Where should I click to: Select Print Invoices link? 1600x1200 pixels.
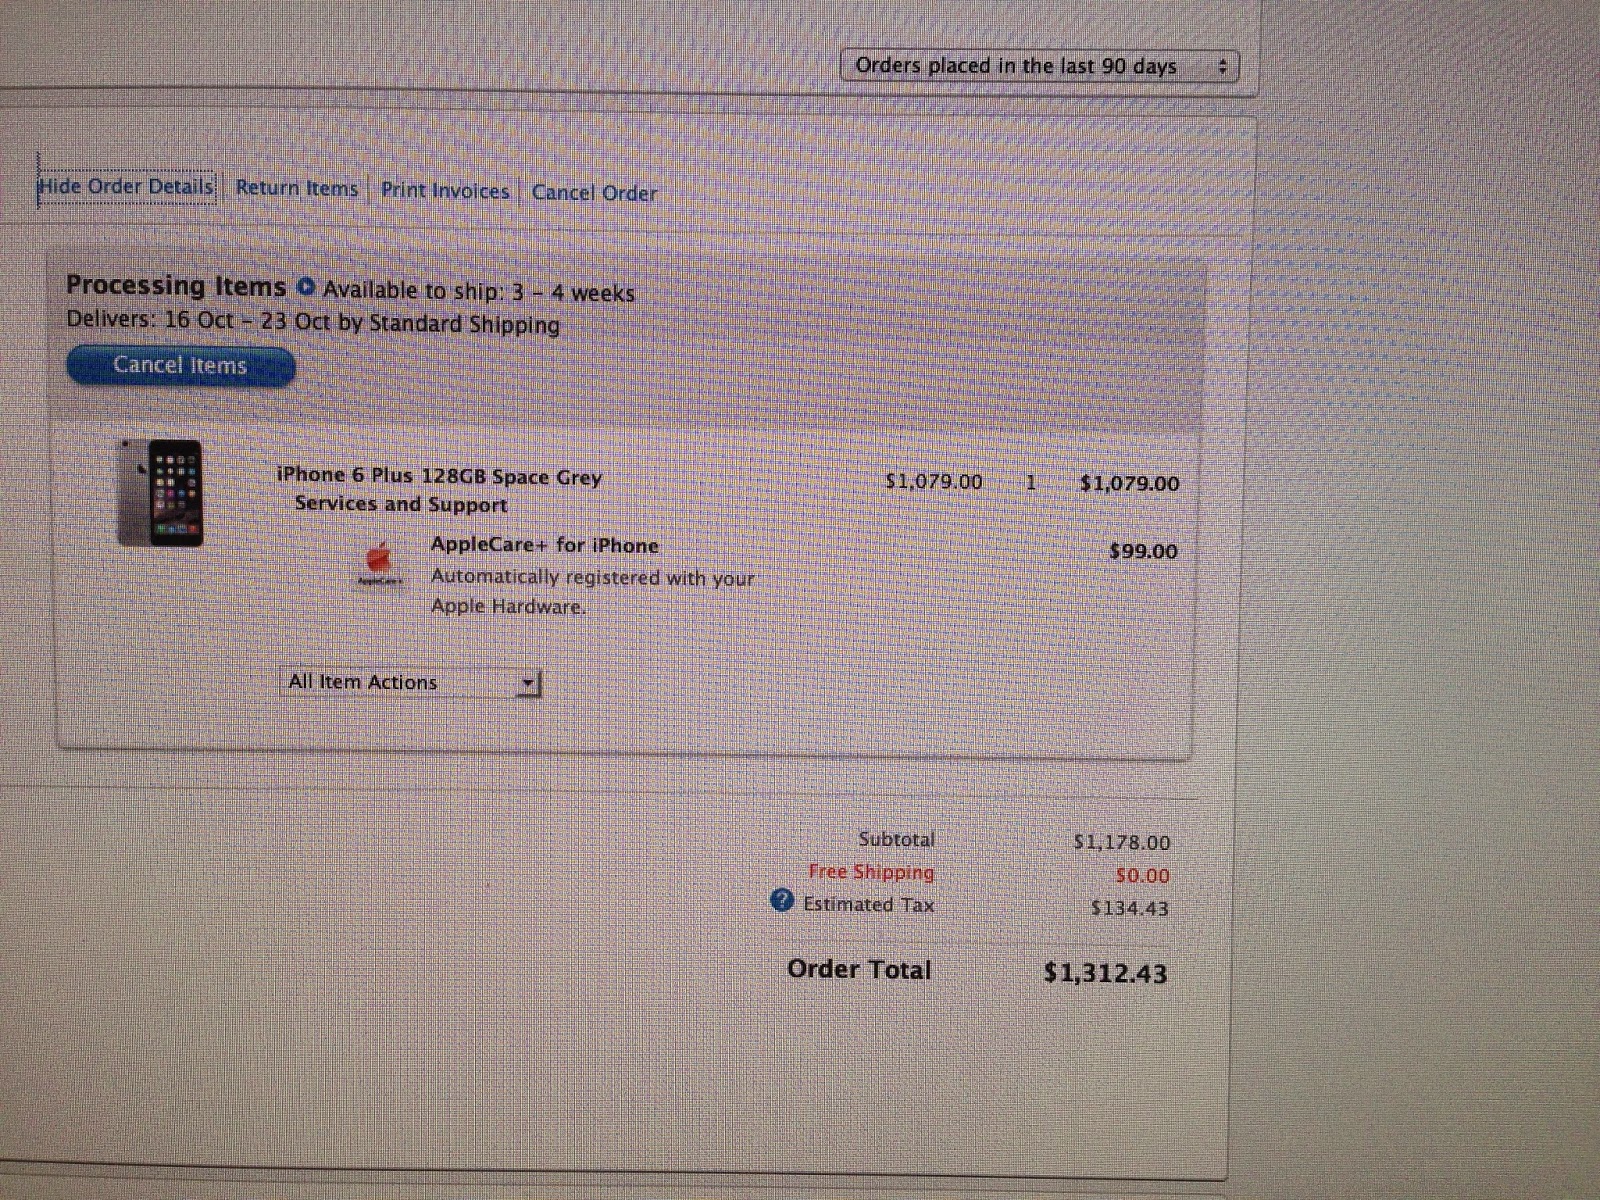coord(445,190)
